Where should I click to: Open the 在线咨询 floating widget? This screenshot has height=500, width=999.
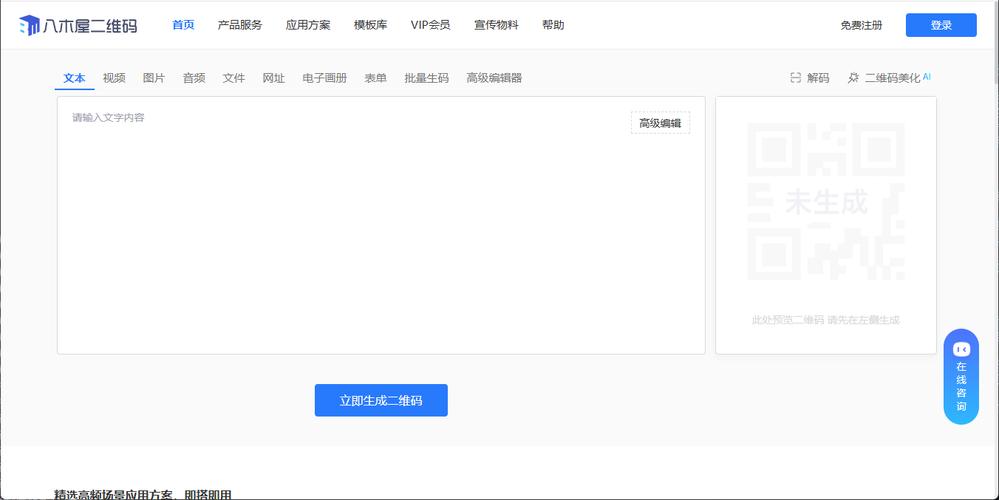pyautogui.click(x=961, y=376)
